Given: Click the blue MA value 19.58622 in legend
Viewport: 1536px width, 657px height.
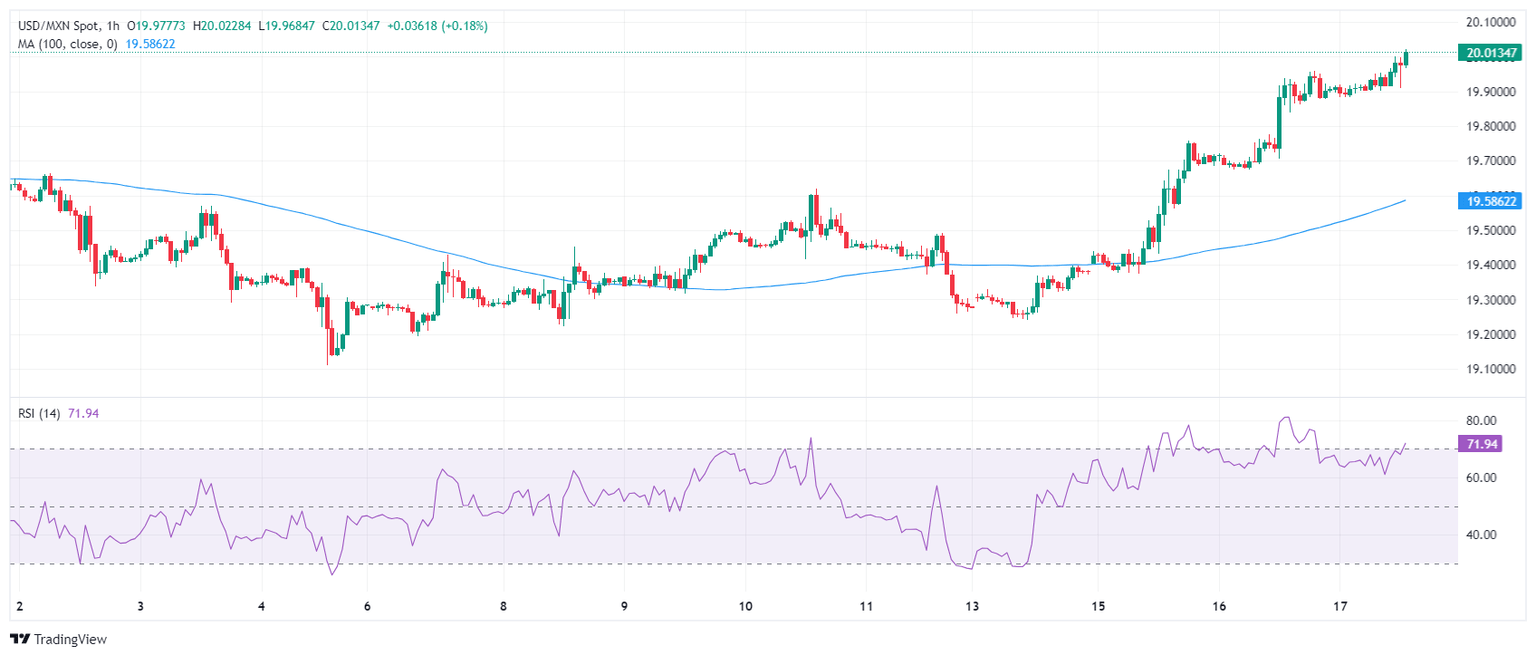Looking at the screenshot, I should pos(150,44).
